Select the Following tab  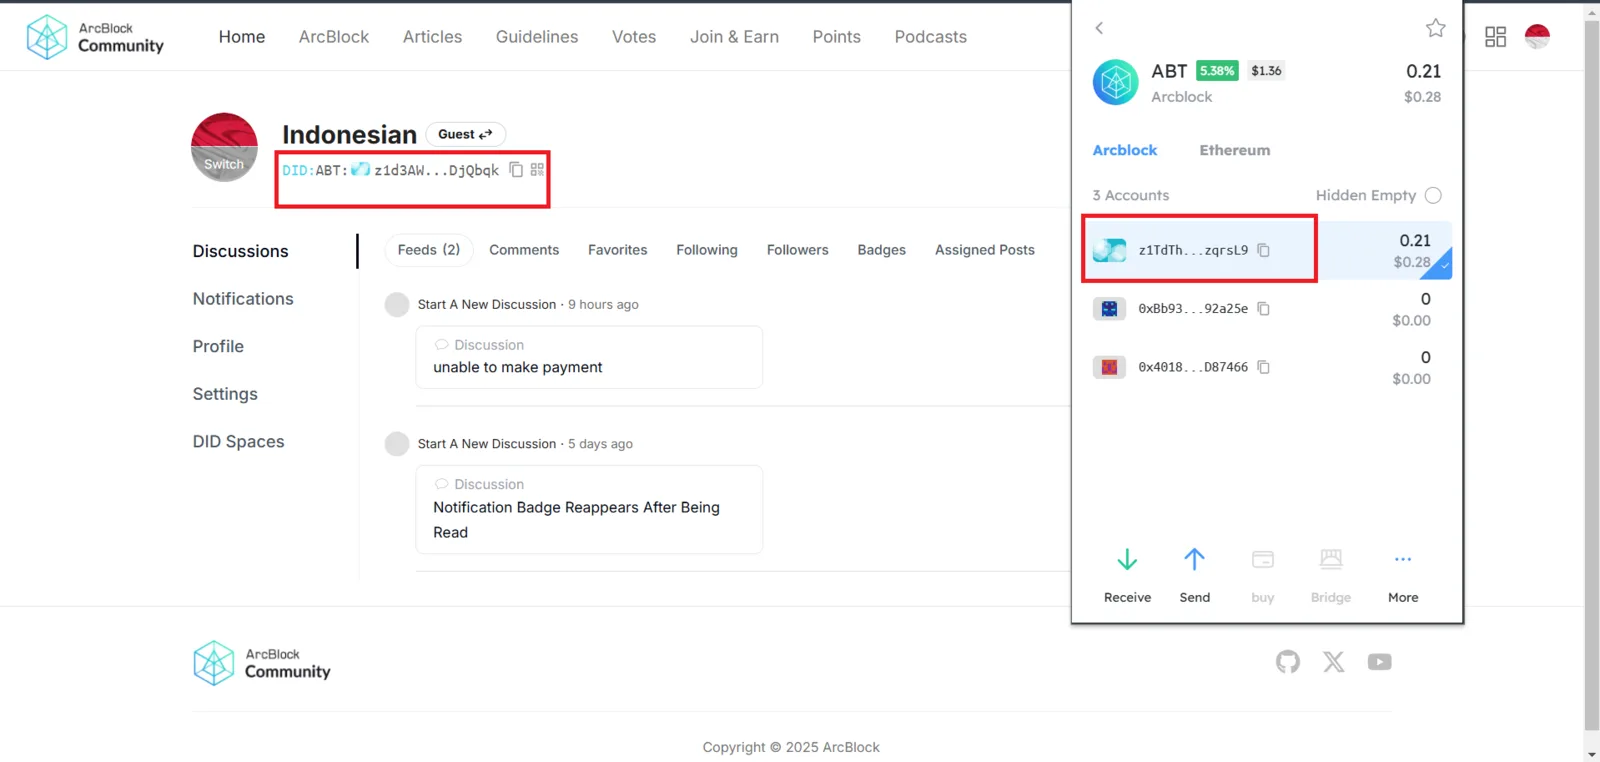[x=707, y=250]
